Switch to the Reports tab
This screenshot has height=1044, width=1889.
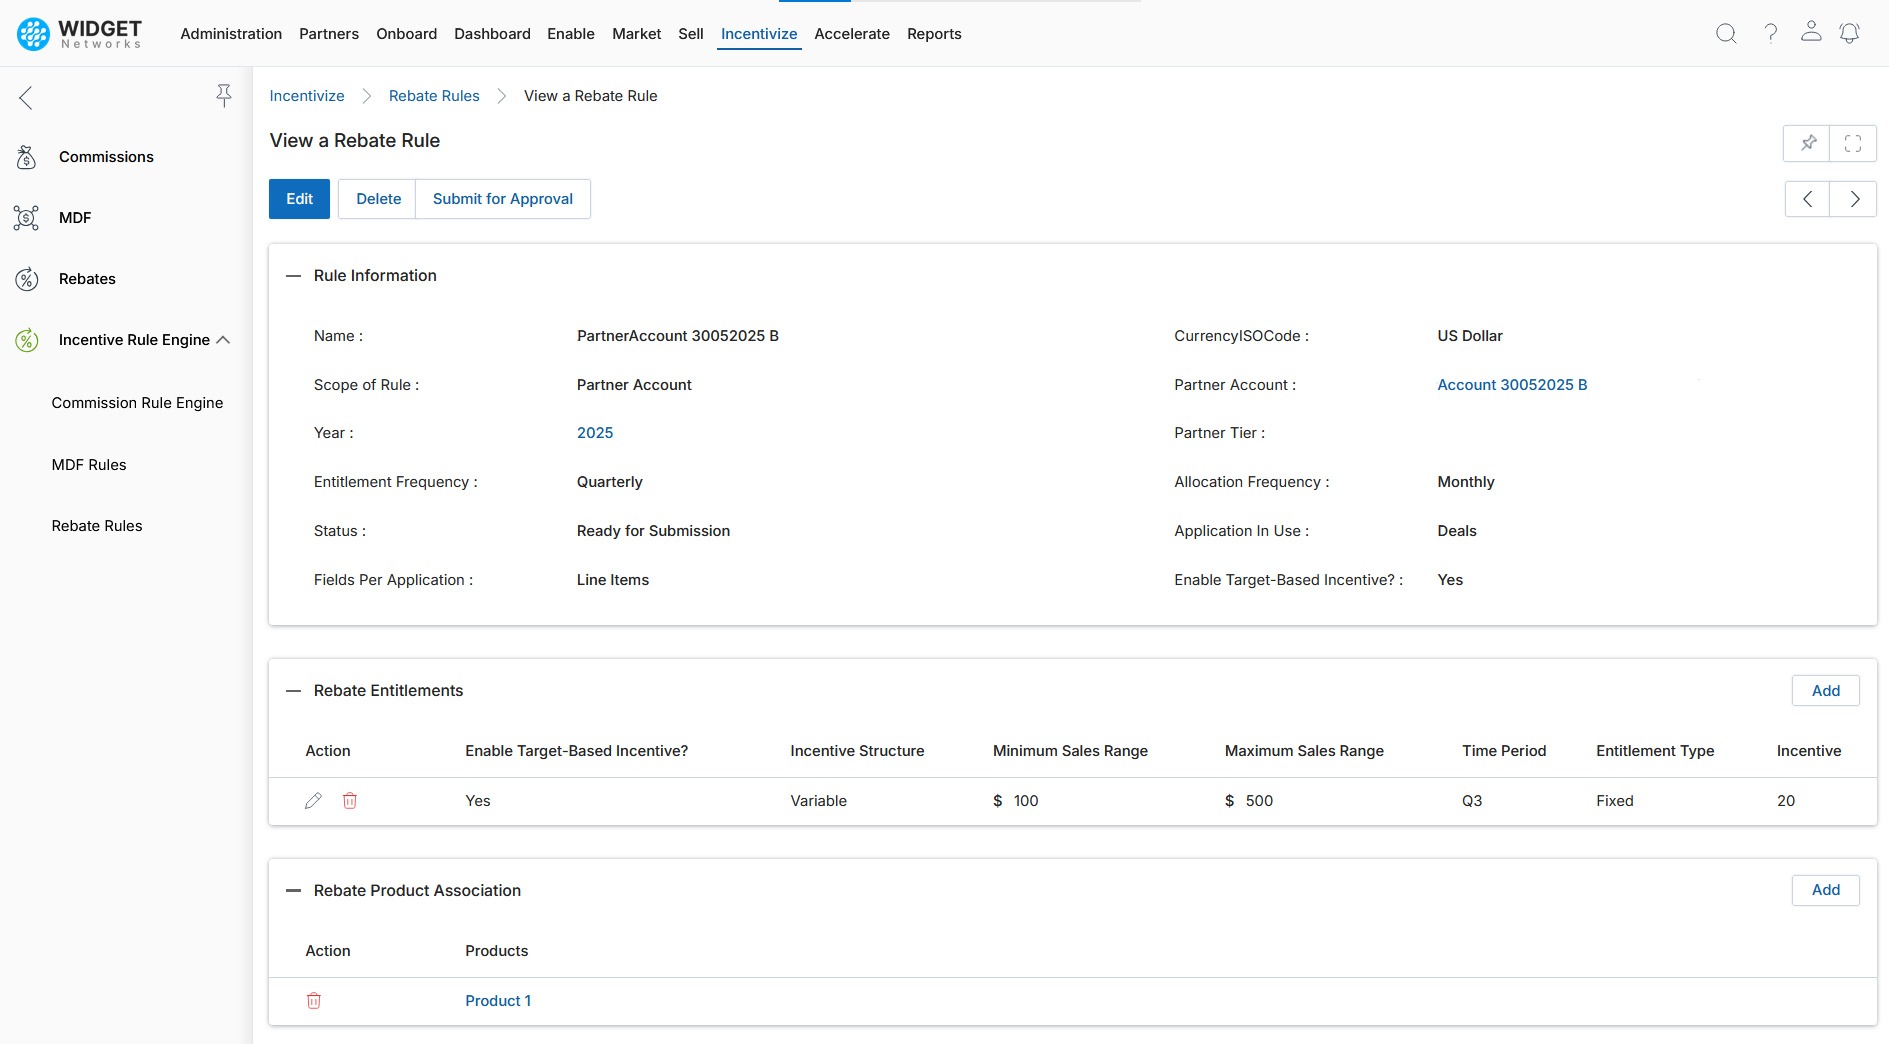click(933, 34)
